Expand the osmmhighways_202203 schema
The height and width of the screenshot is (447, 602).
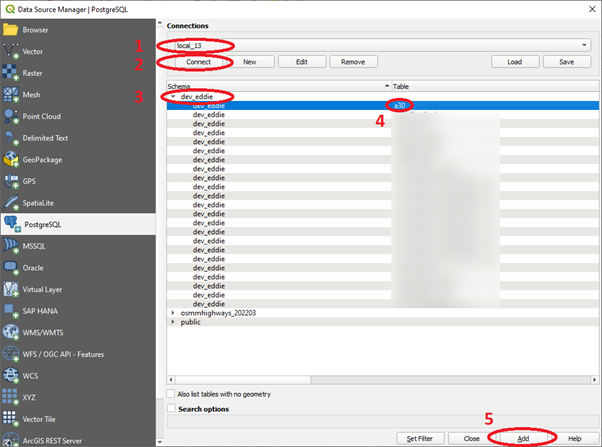(x=173, y=313)
